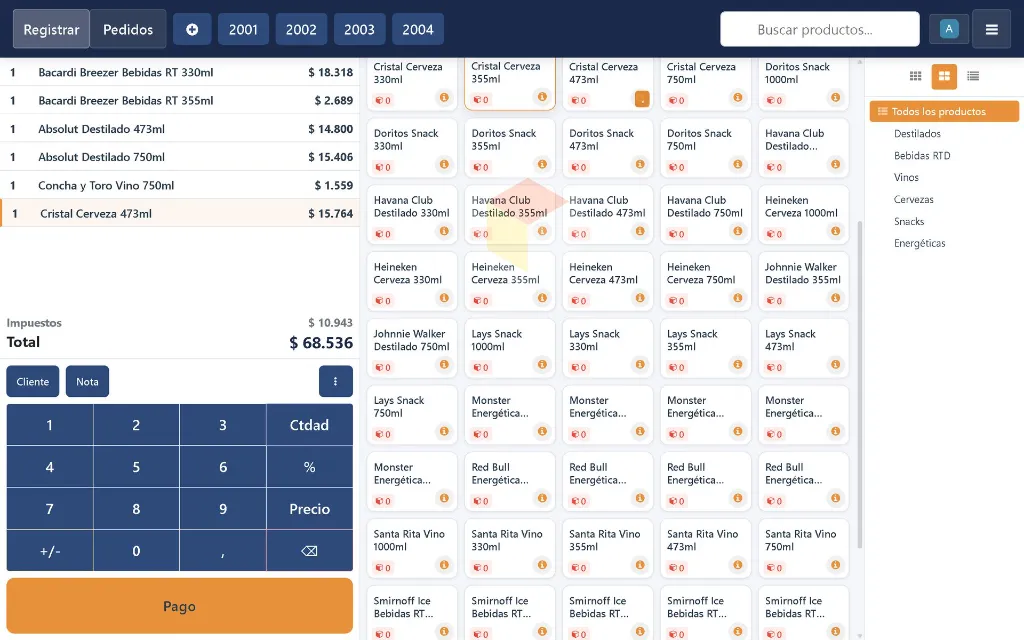The image size is (1024, 640).
Task: Filter by Energéticas category
Action: [920, 243]
